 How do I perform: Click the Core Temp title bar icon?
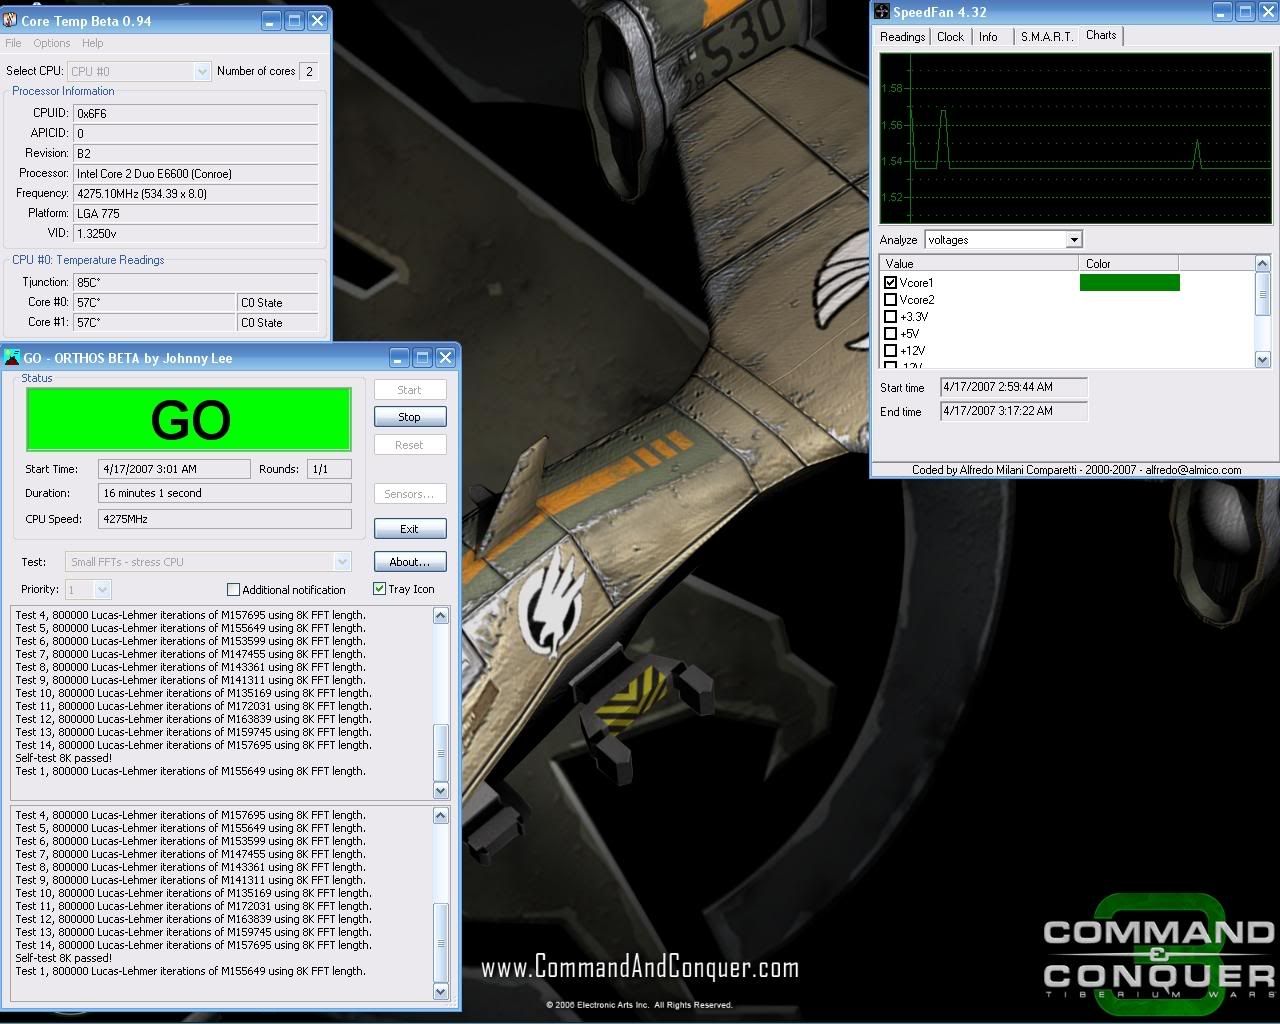(11, 21)
